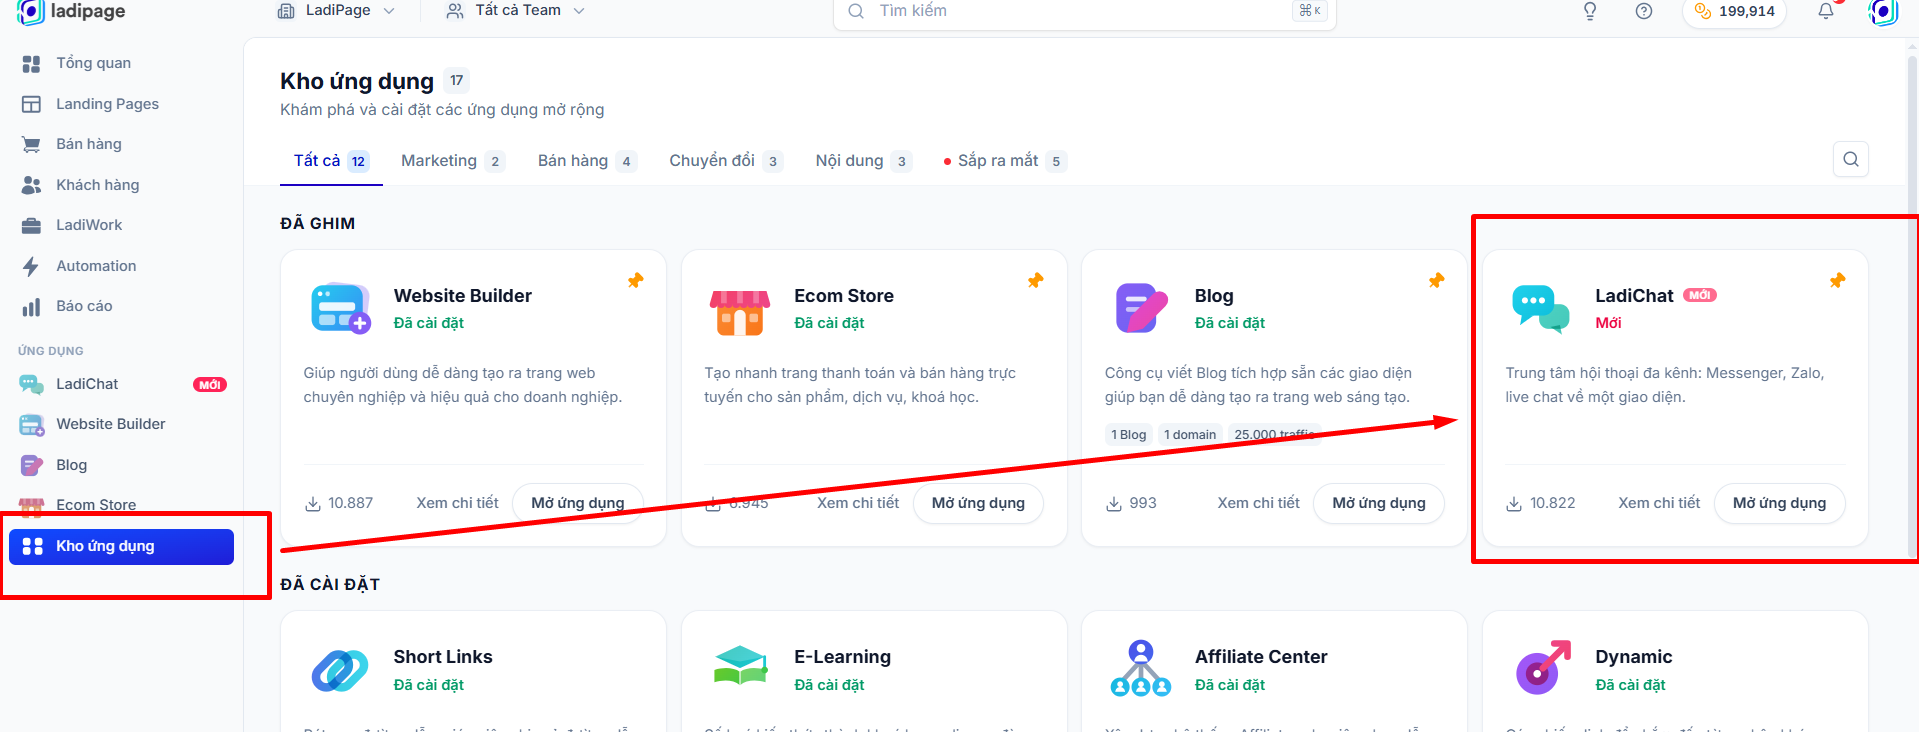Screen dimensions: 1919x732
Task: Click the "1 Blog" tag on Blog card
Action: (1129, 434)
